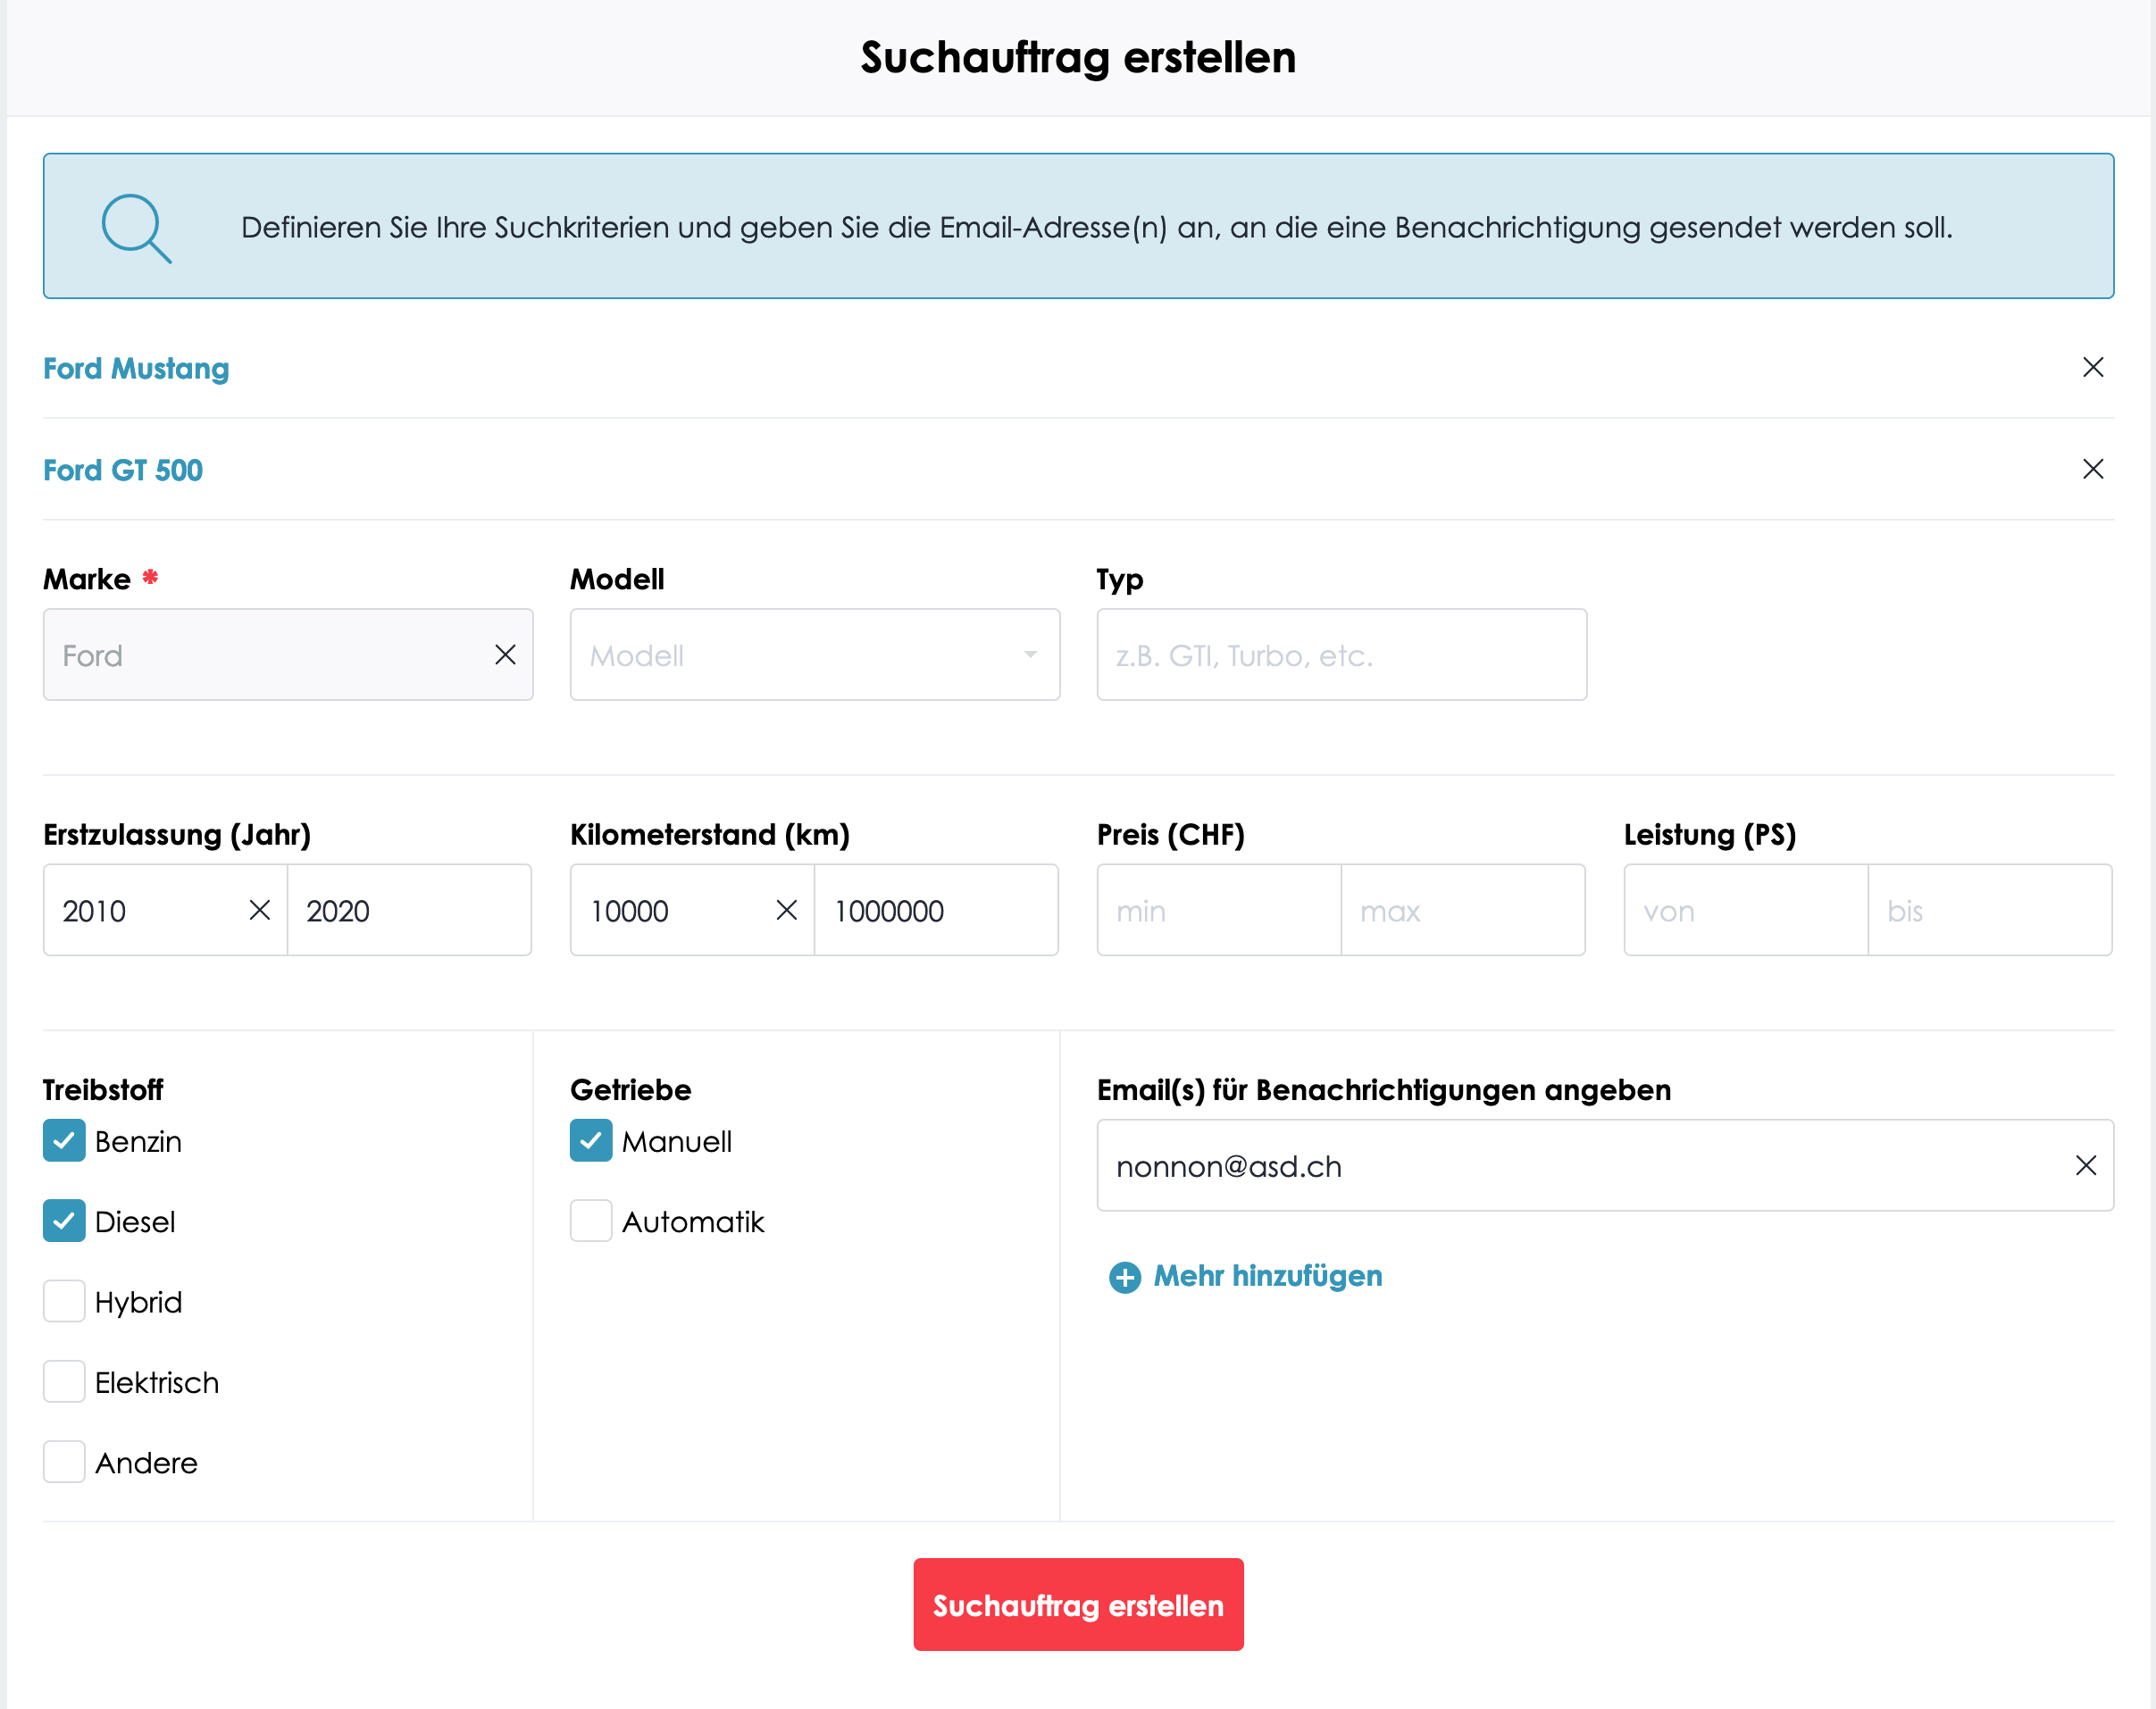This screenshot has height=1709, width=2156.
Task: Clear the nonnon@asd.ch email
Action: pos(2086,1165)
